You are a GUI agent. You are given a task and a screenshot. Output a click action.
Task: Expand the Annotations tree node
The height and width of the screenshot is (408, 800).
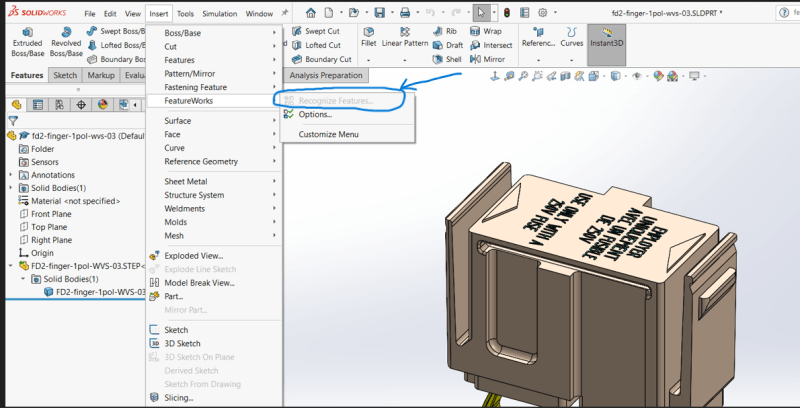(11, 175)
